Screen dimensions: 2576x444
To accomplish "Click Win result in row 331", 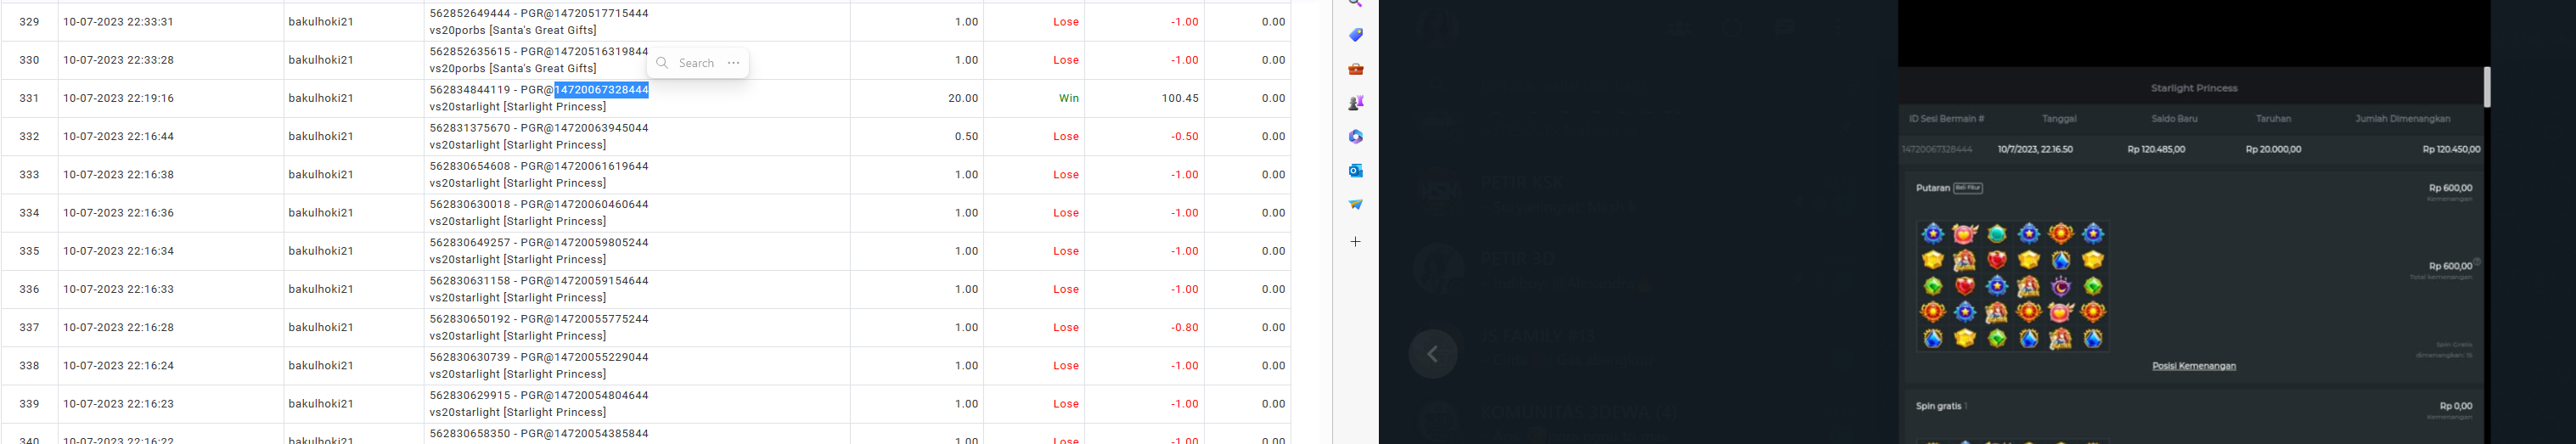I will click(1069, 98).
